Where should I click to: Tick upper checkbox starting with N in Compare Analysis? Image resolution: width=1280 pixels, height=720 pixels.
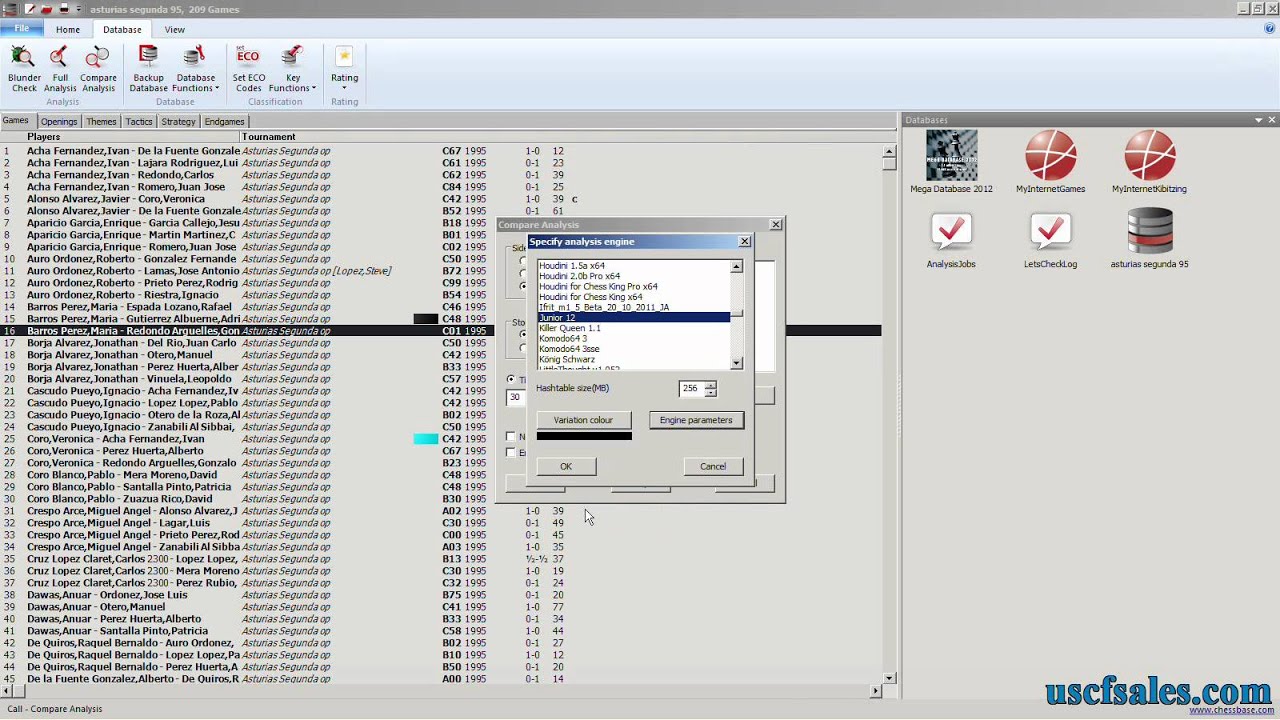[x=511, y=437]
